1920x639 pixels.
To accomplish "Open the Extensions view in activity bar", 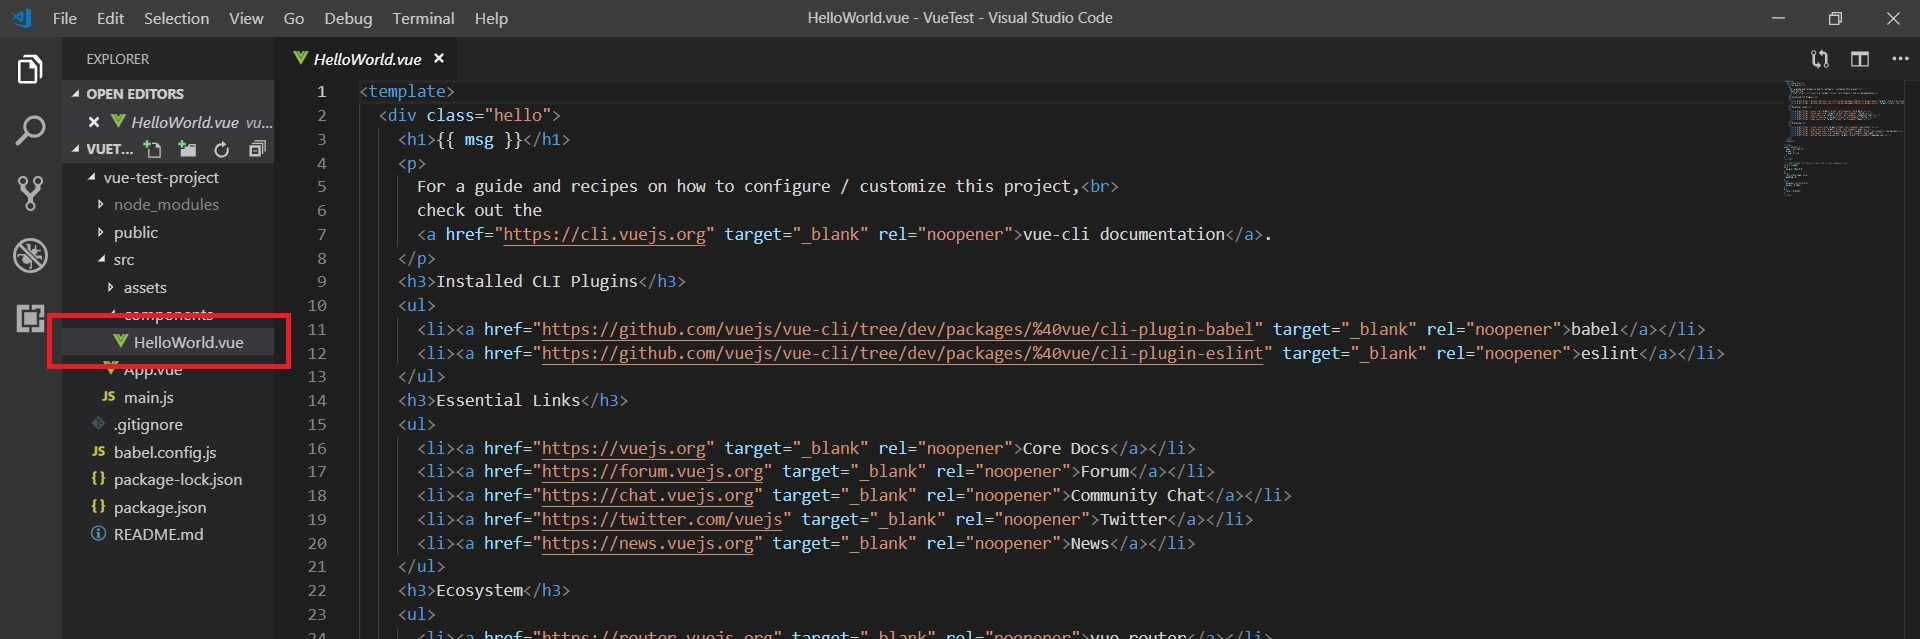I will coord(30,319).
